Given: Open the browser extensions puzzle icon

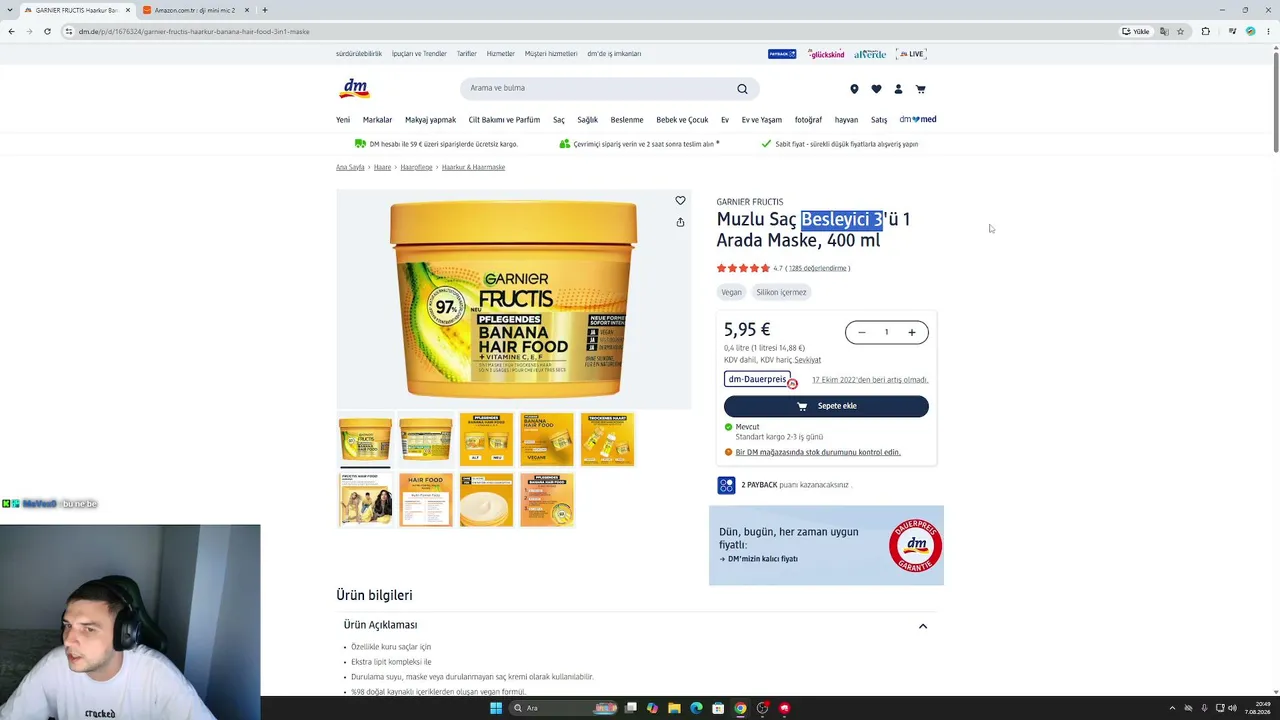Looking at the screenshot, I should pos(1205,31).
